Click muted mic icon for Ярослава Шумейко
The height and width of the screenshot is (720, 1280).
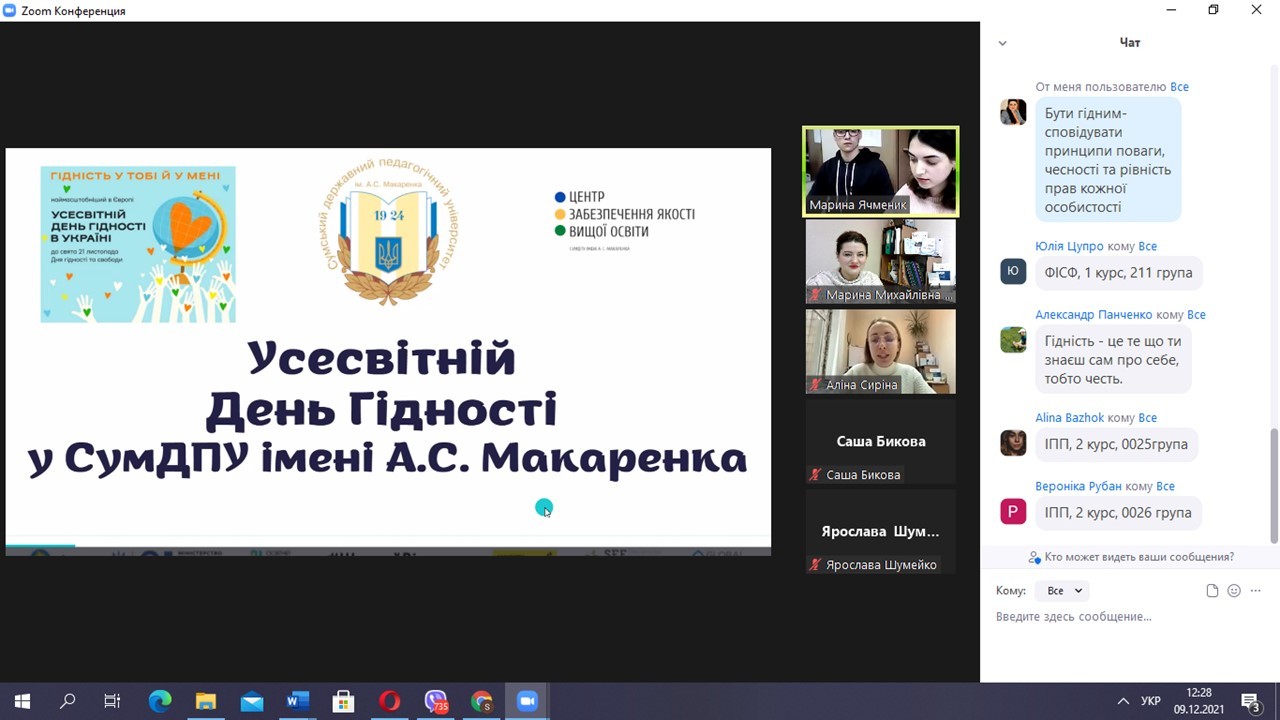tap(816, 565)
